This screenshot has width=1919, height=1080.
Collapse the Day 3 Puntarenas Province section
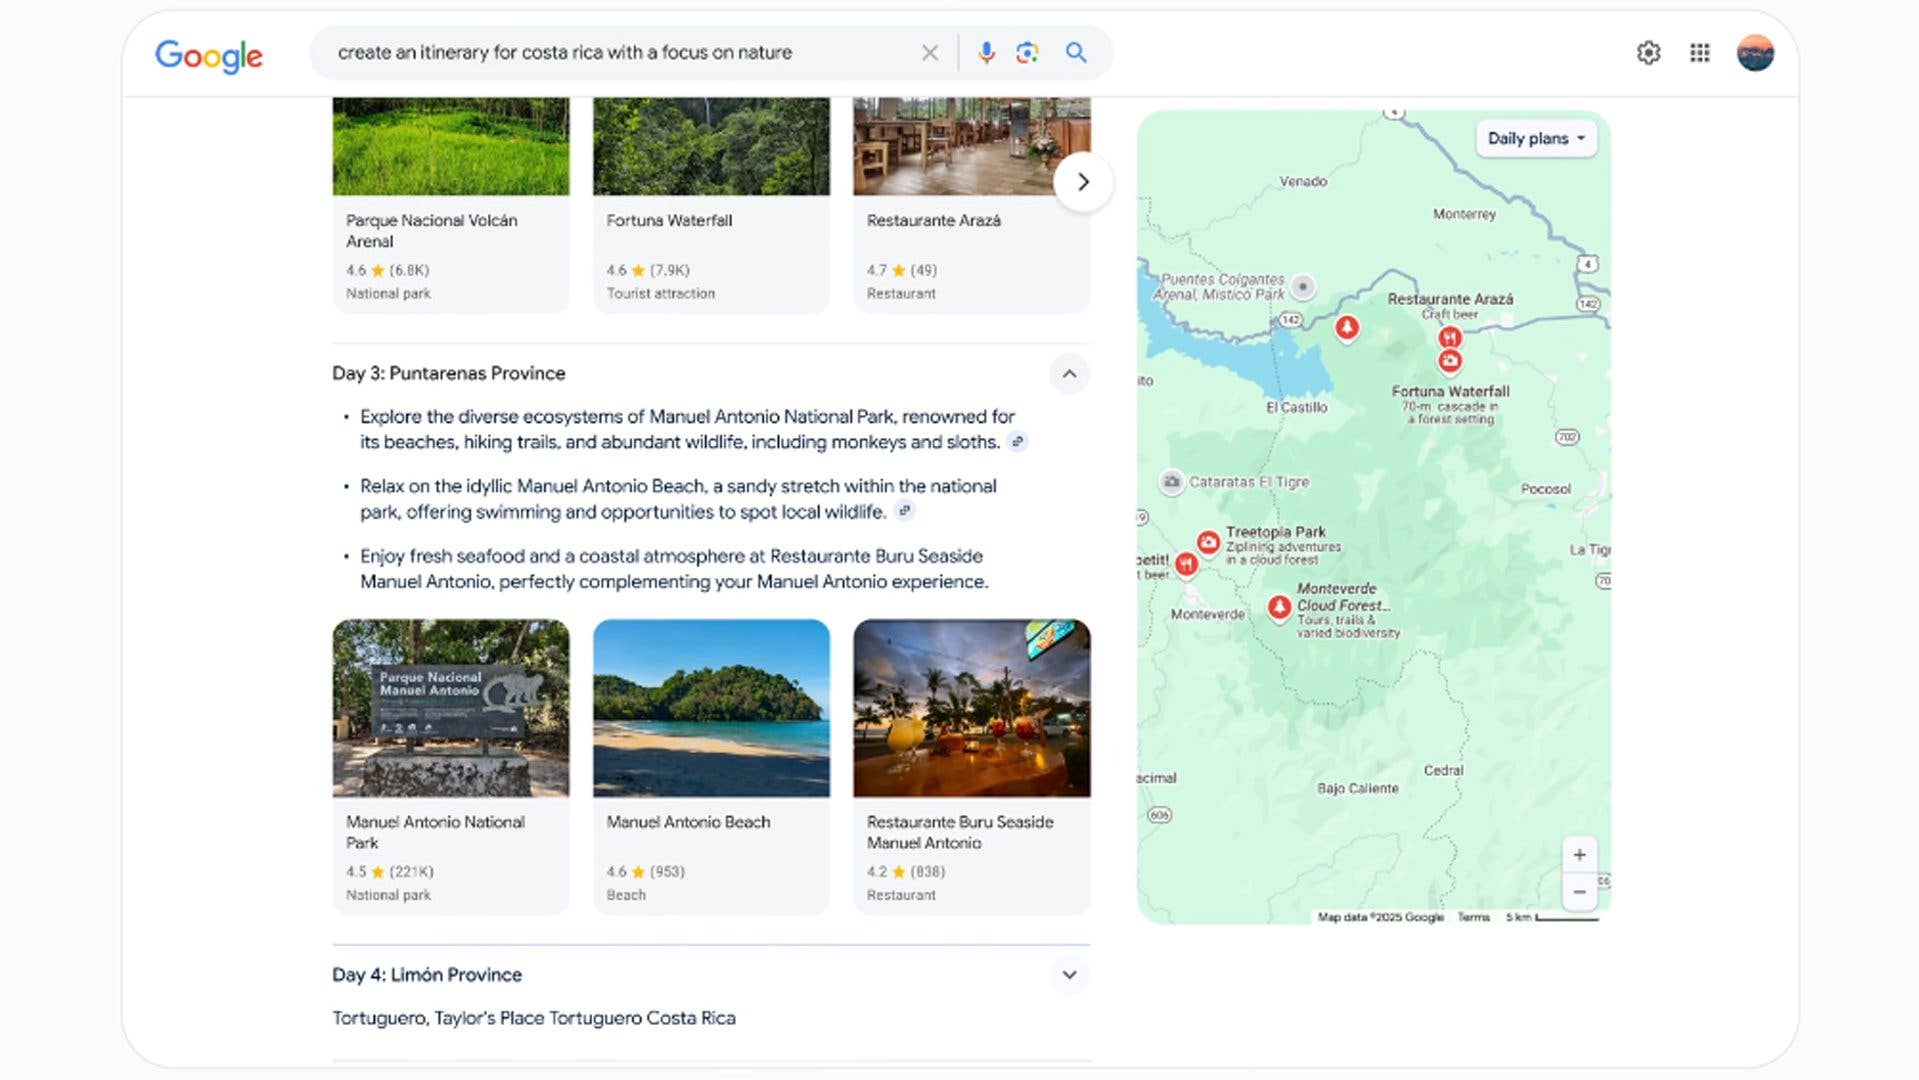[1068, 375]
